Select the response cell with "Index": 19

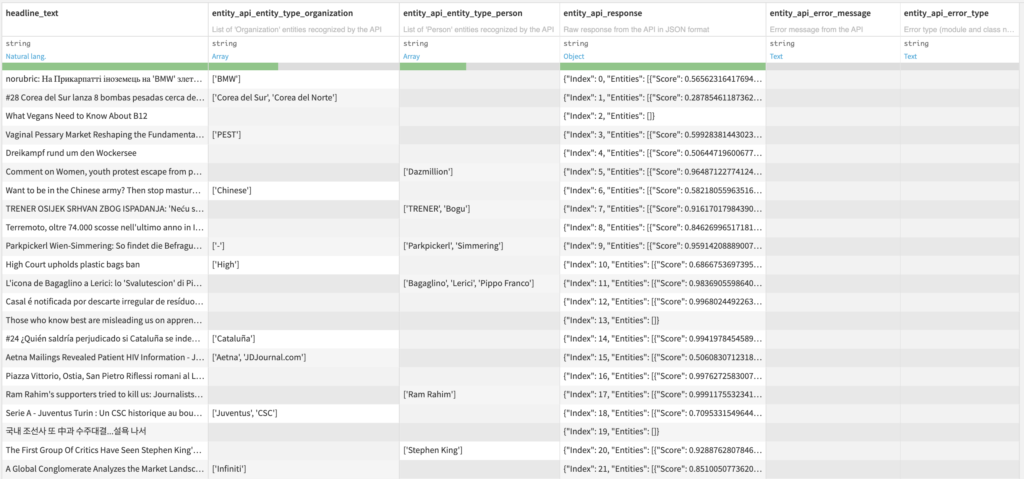(662, 431)
